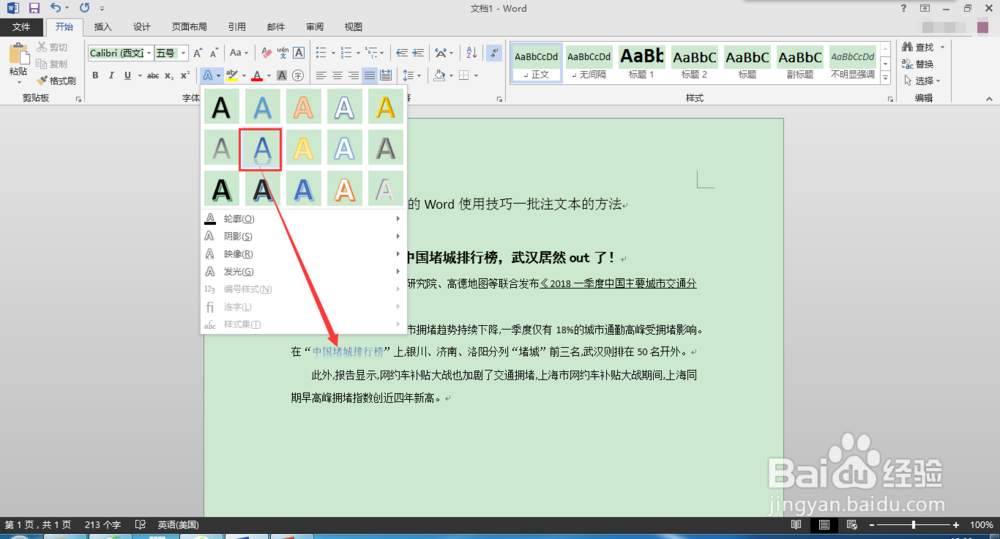Apply subscript formatting (x₂)
The image size is (1000, 539).
point(168,75)
